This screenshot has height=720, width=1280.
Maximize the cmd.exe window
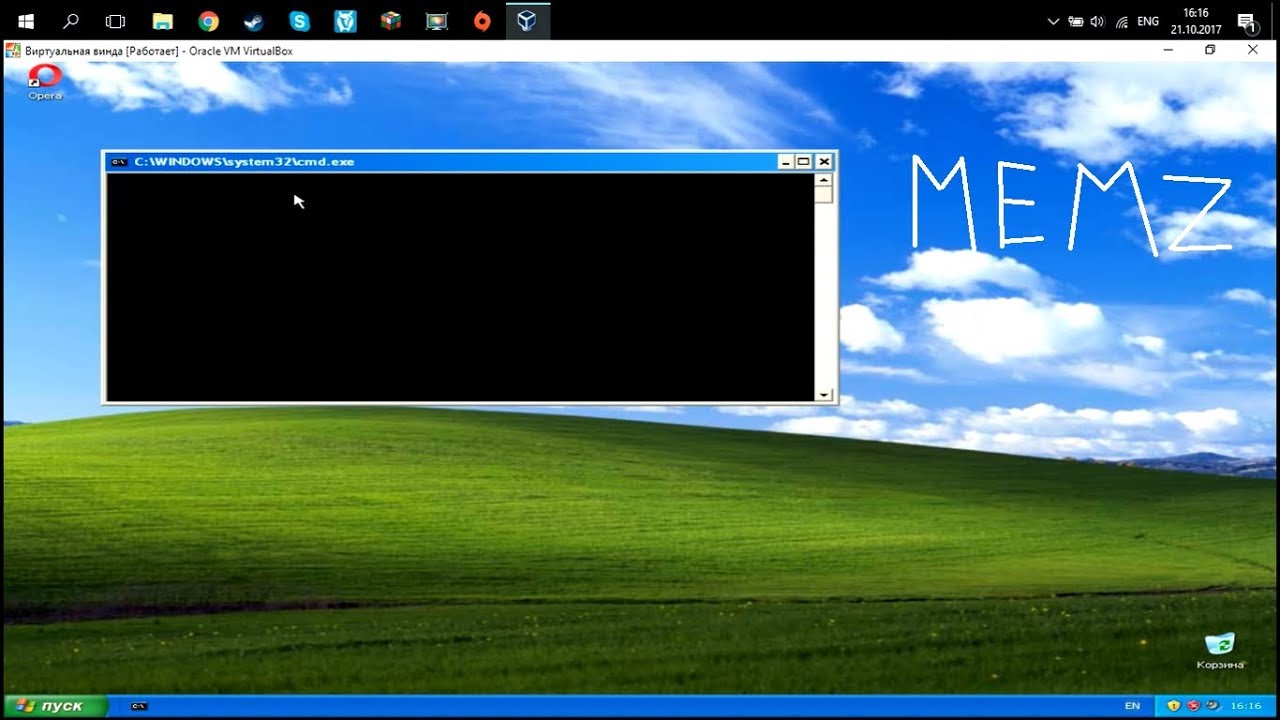[804, 162]
